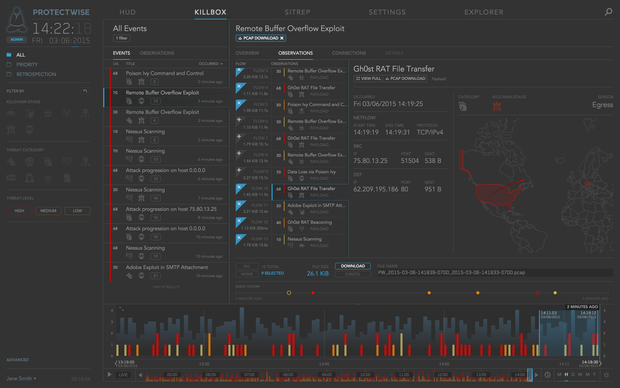This screenshot has height=388, width=620.
Task: Click the red dot in event history
Action: pyautogui.click(x=313, y=293)
